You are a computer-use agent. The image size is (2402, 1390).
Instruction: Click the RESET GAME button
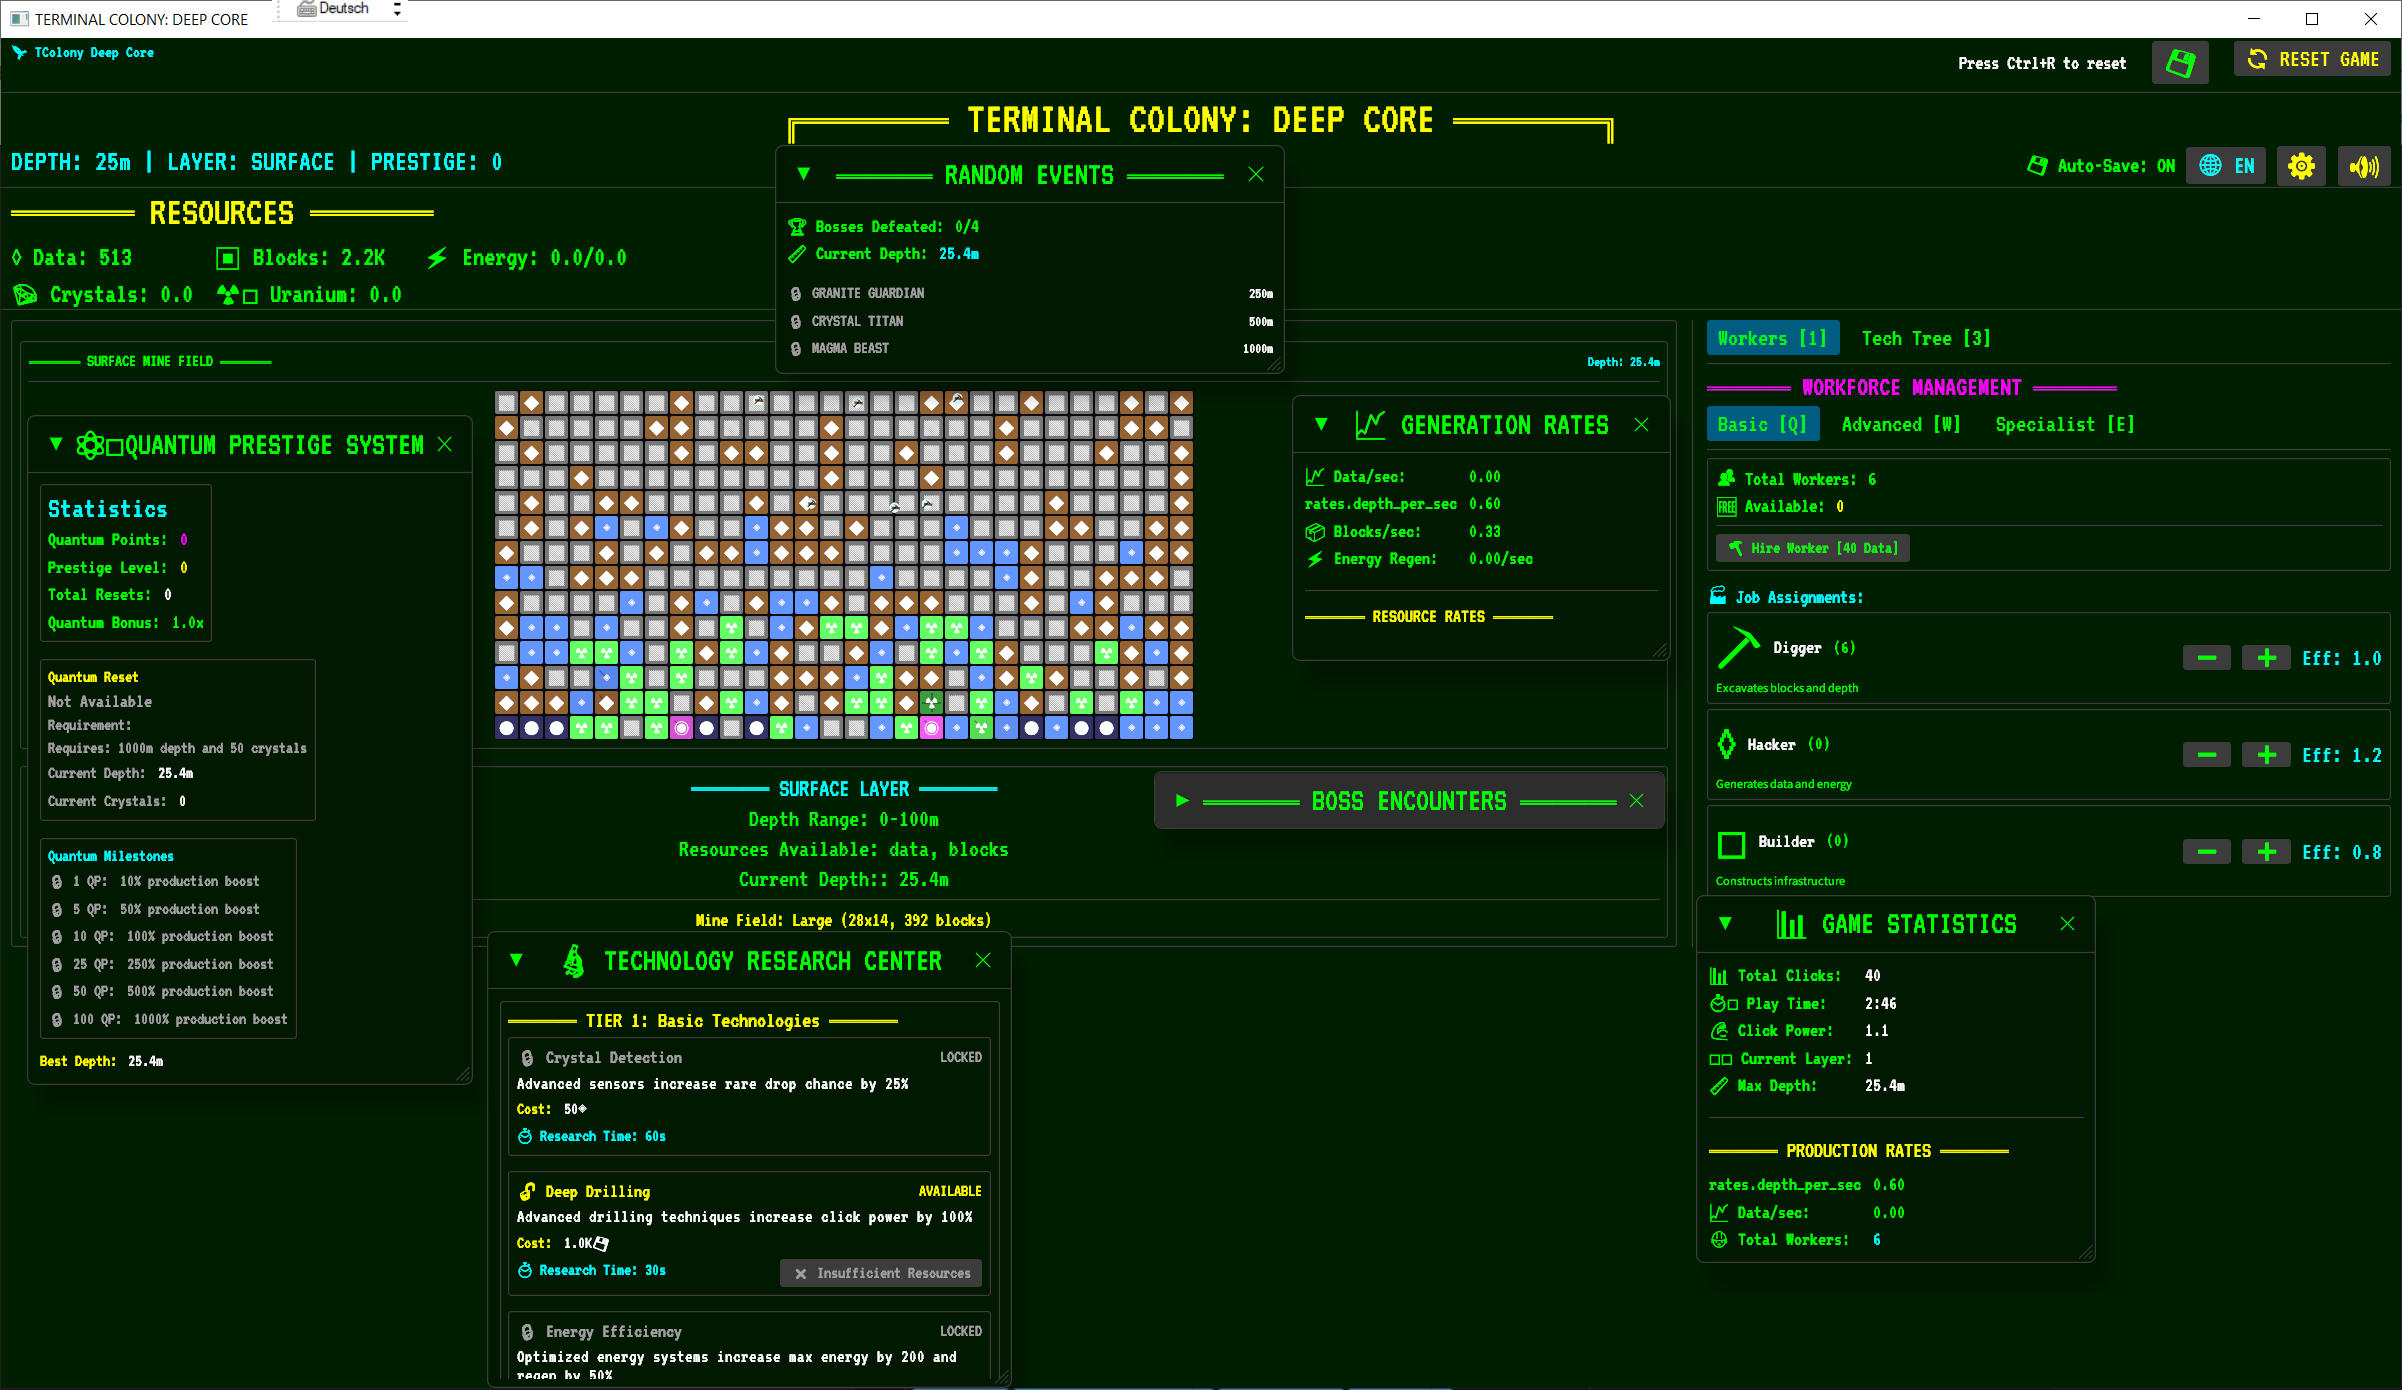[2312, 60]
